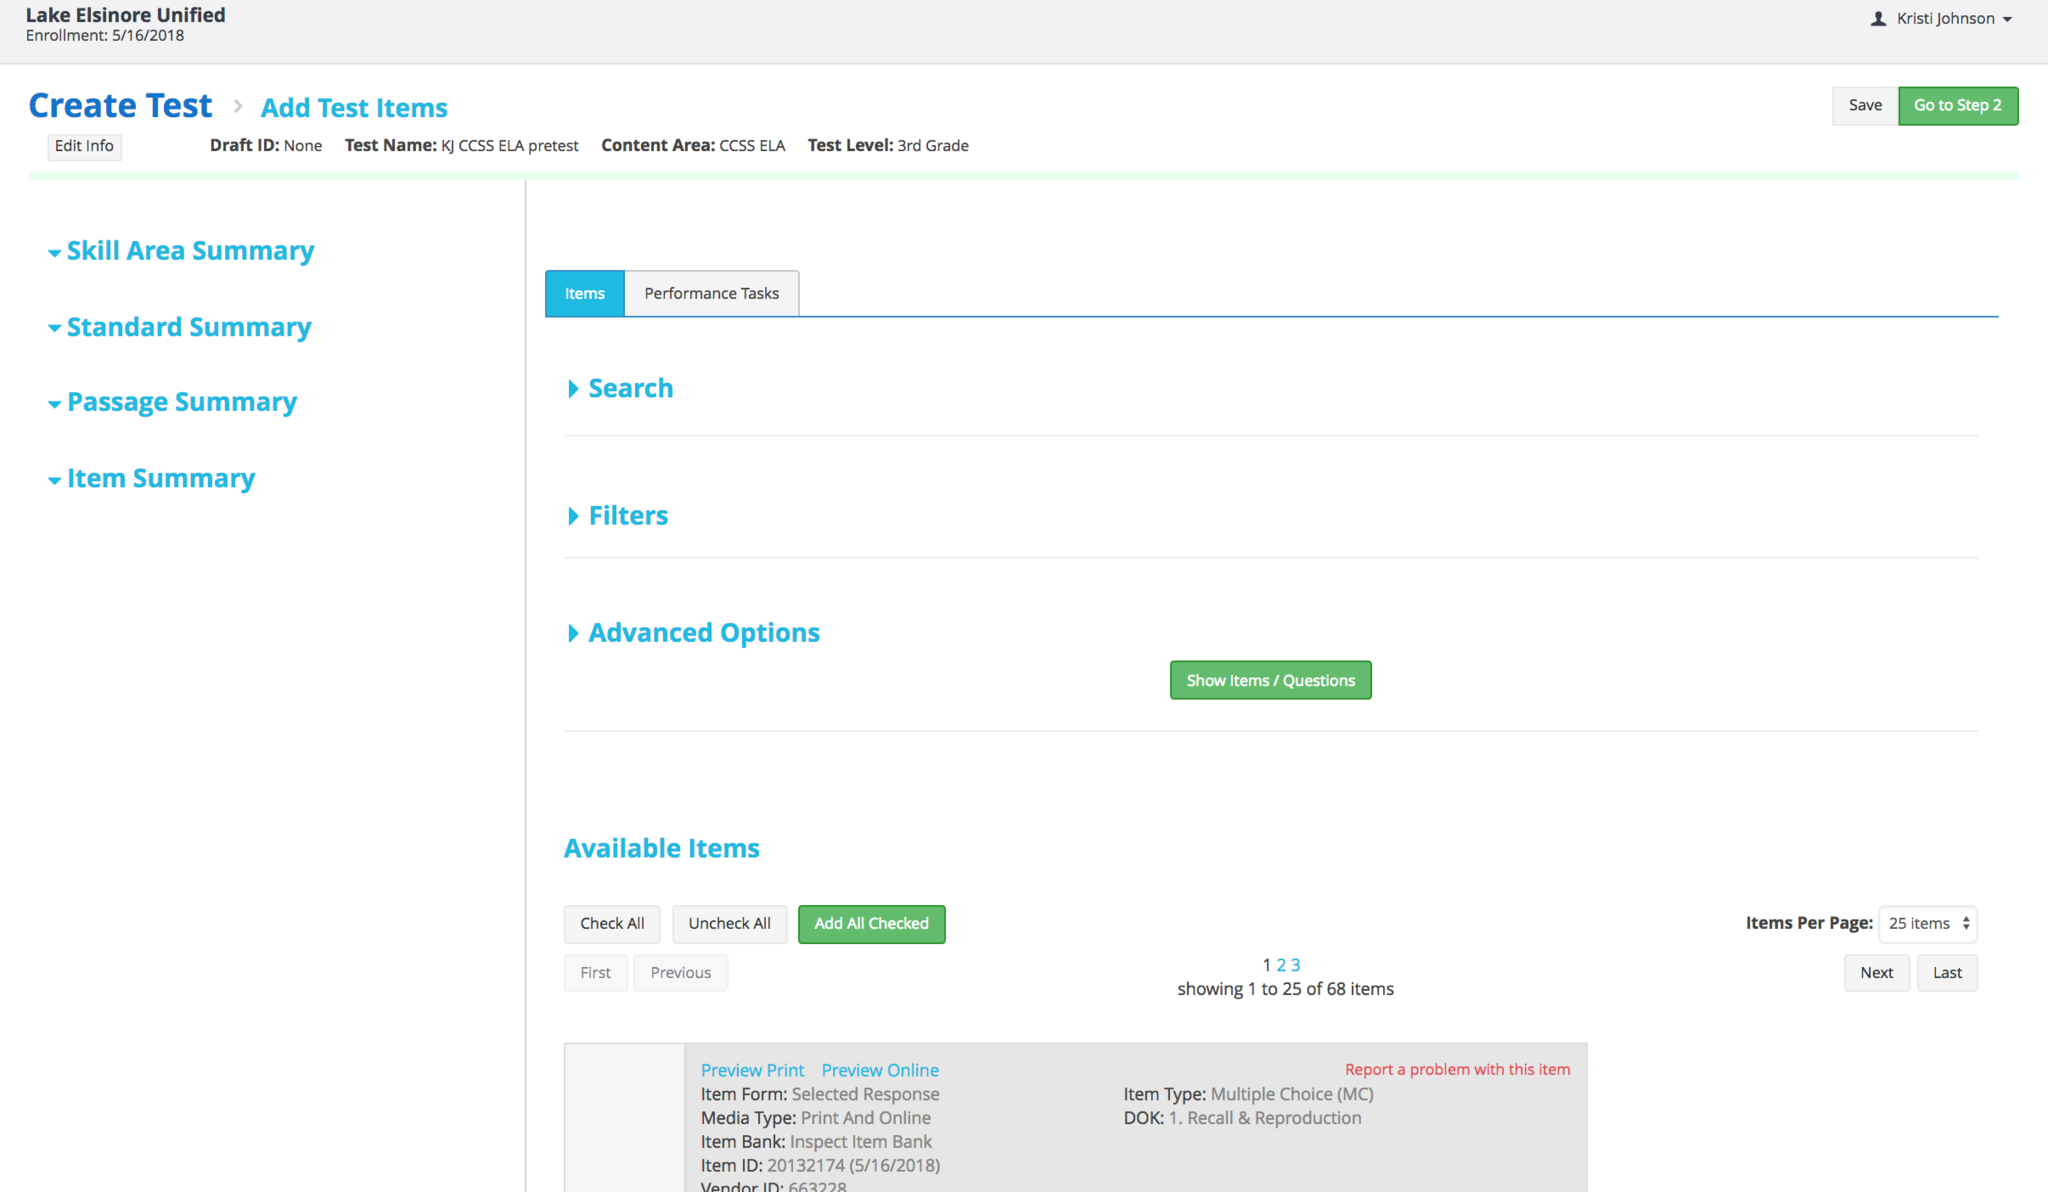Select the Items tab
The image size is (2048, 1192).
click(585, 294)
